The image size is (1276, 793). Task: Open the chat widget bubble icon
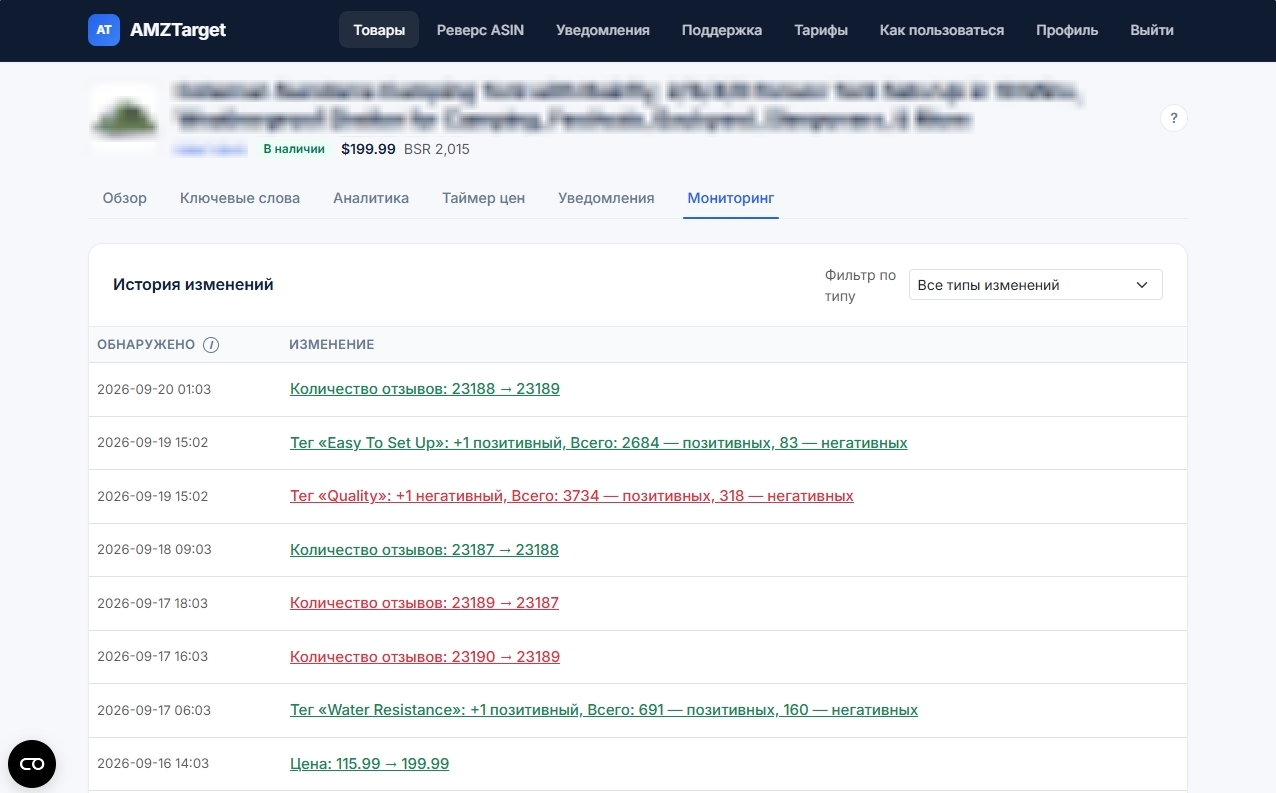point(32,764)
